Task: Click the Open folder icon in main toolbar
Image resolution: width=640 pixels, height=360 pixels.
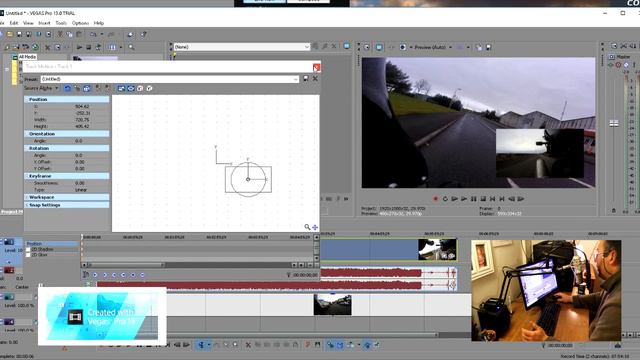Action: [x=10, y=35]
